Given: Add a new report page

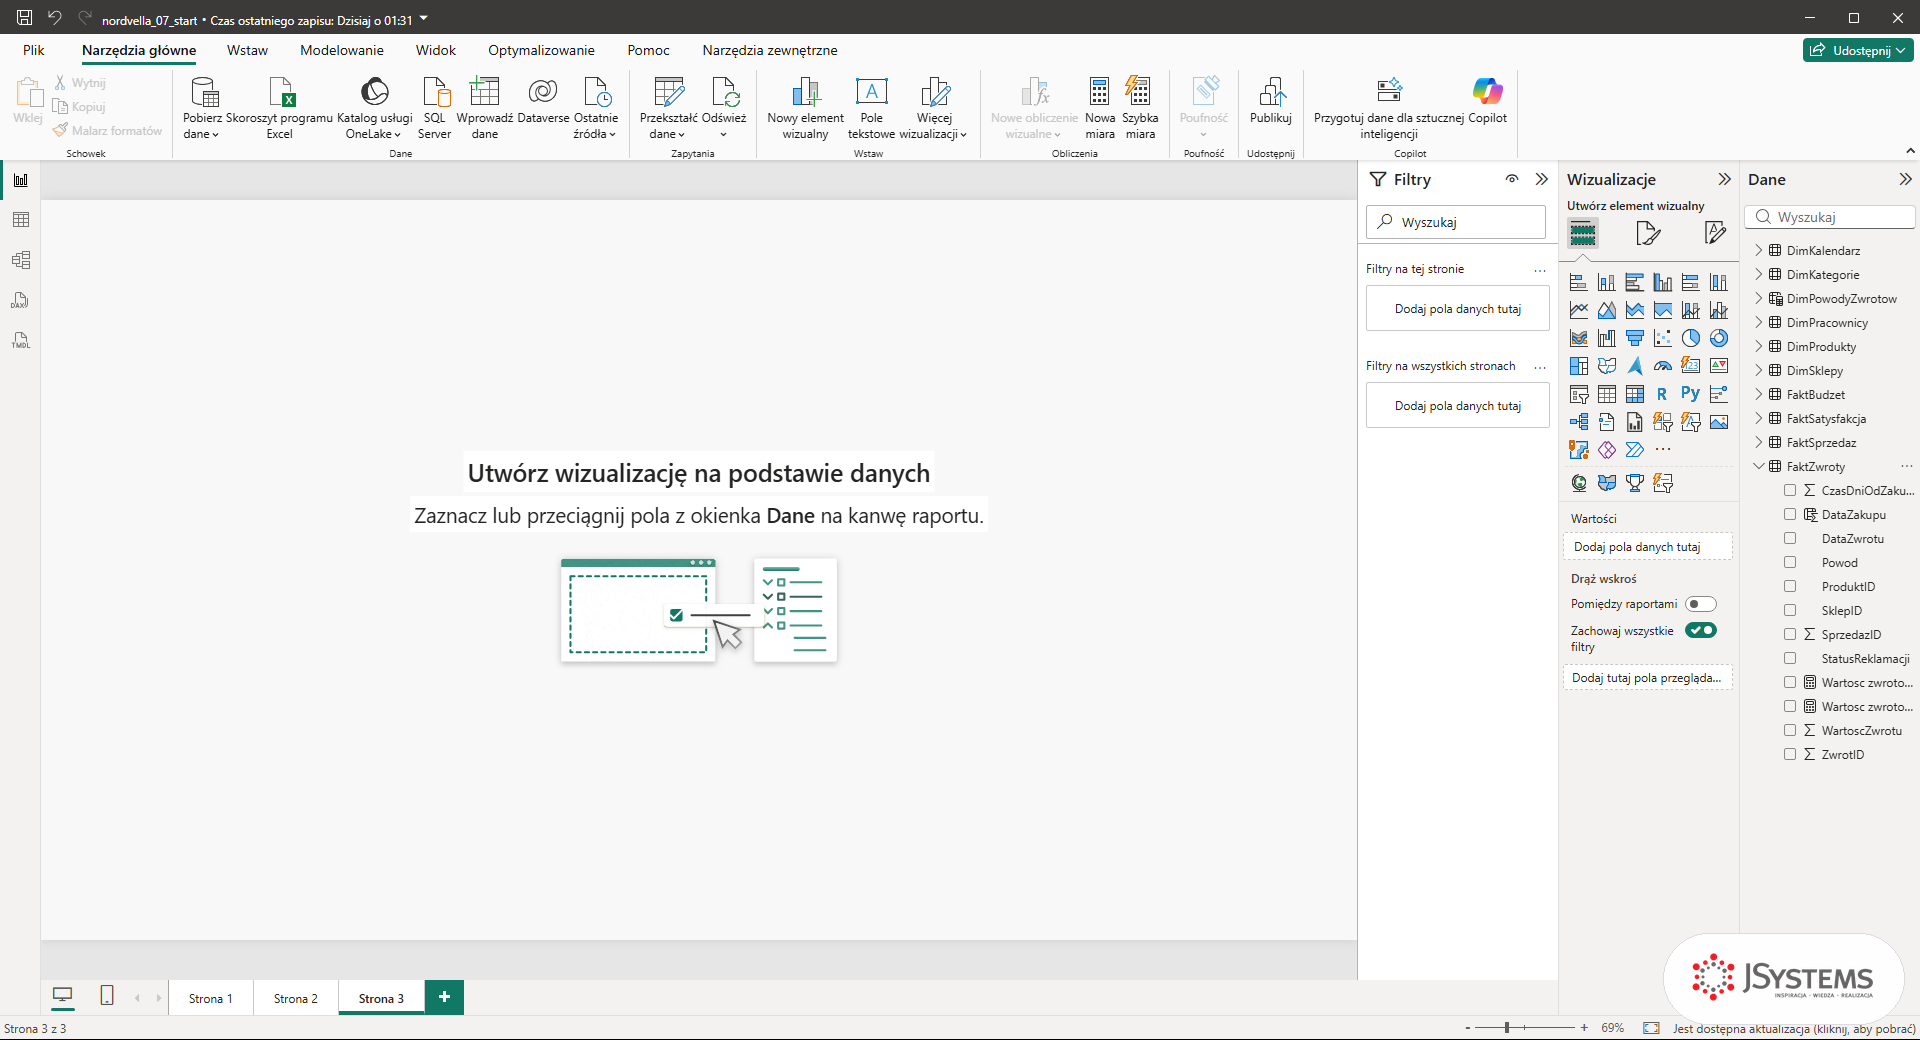Looking at the screenshot, I should (444, 997).
